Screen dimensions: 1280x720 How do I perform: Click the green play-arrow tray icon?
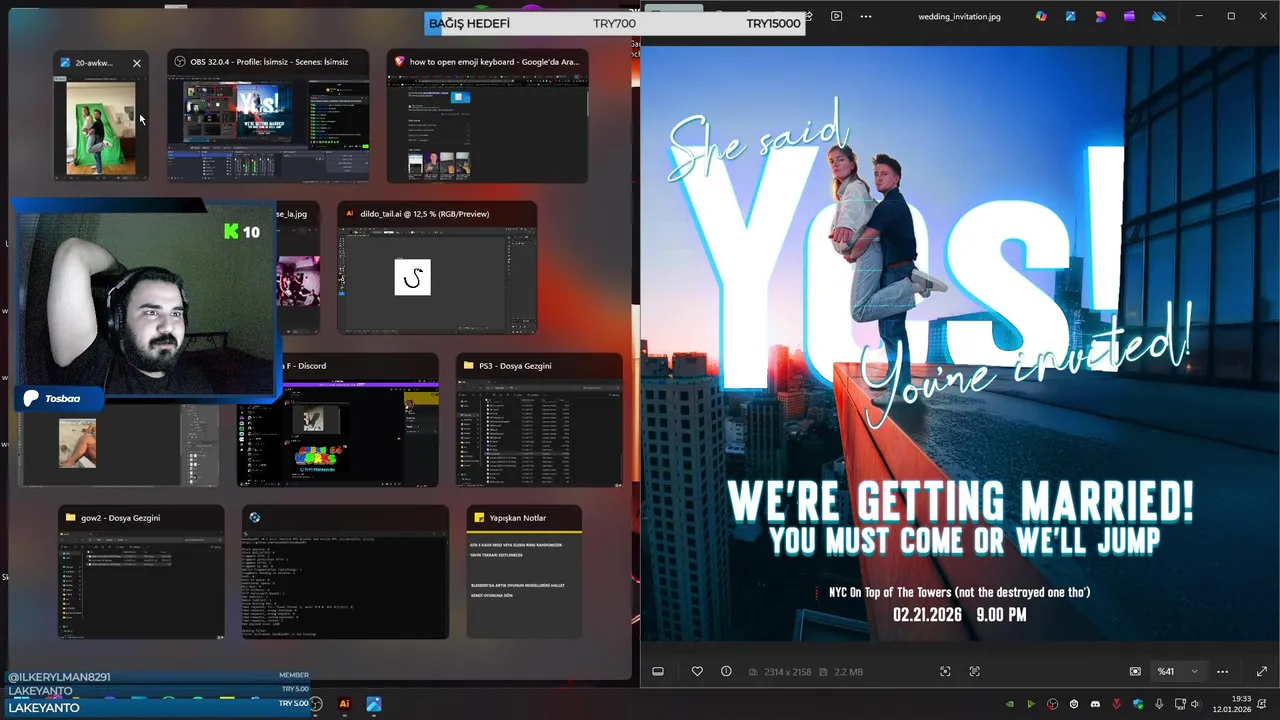[1031, 704]
